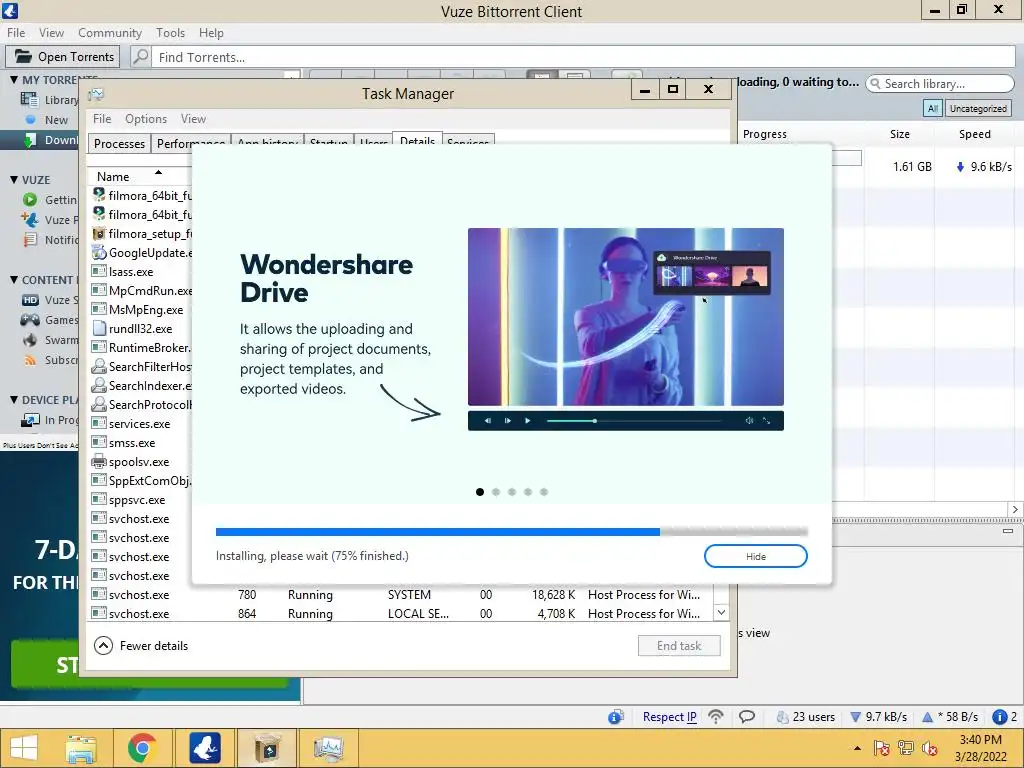Screen dimensions: 1024x768
Task: Open the Games item in the sidebar
Action: tap(50, 320)
